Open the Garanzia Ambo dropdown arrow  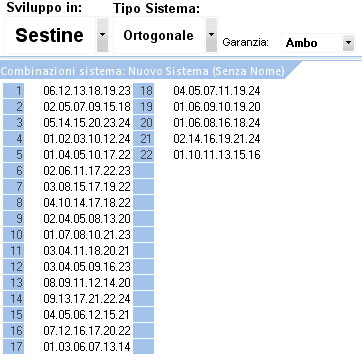coord(348,43)
